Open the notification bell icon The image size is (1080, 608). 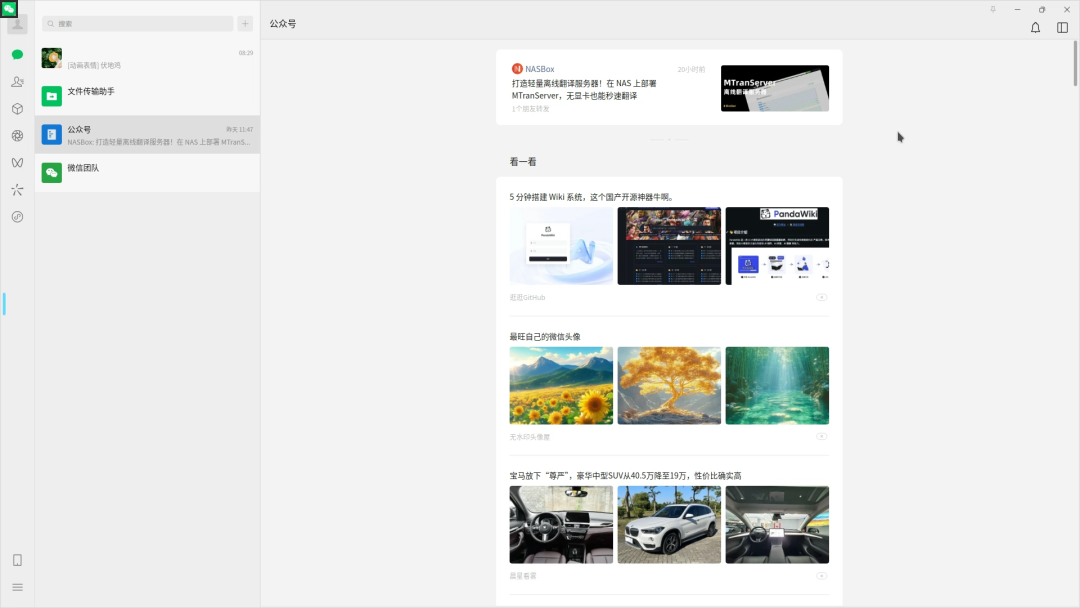pyautogui.click(x=1035, y=28)
